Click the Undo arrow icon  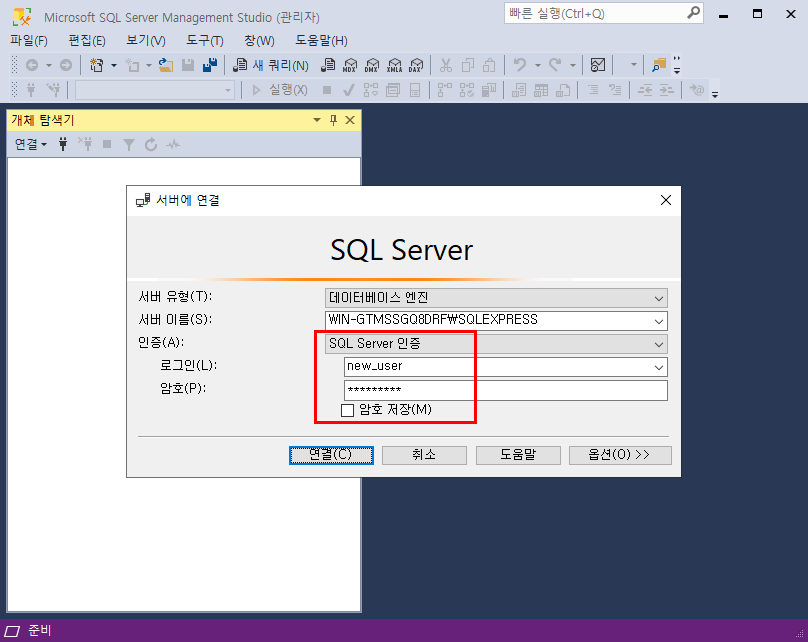point(520,65)
